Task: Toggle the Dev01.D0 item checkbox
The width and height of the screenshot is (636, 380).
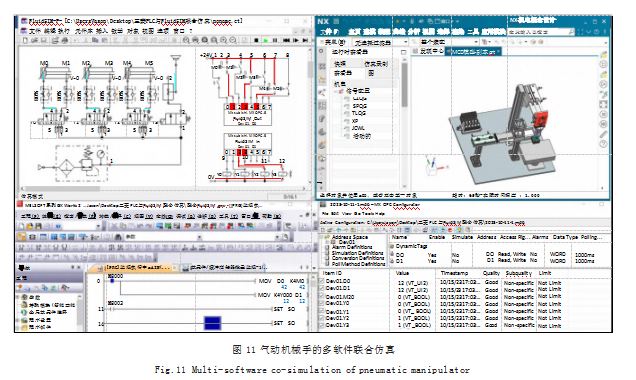Action: coord(322,281)
